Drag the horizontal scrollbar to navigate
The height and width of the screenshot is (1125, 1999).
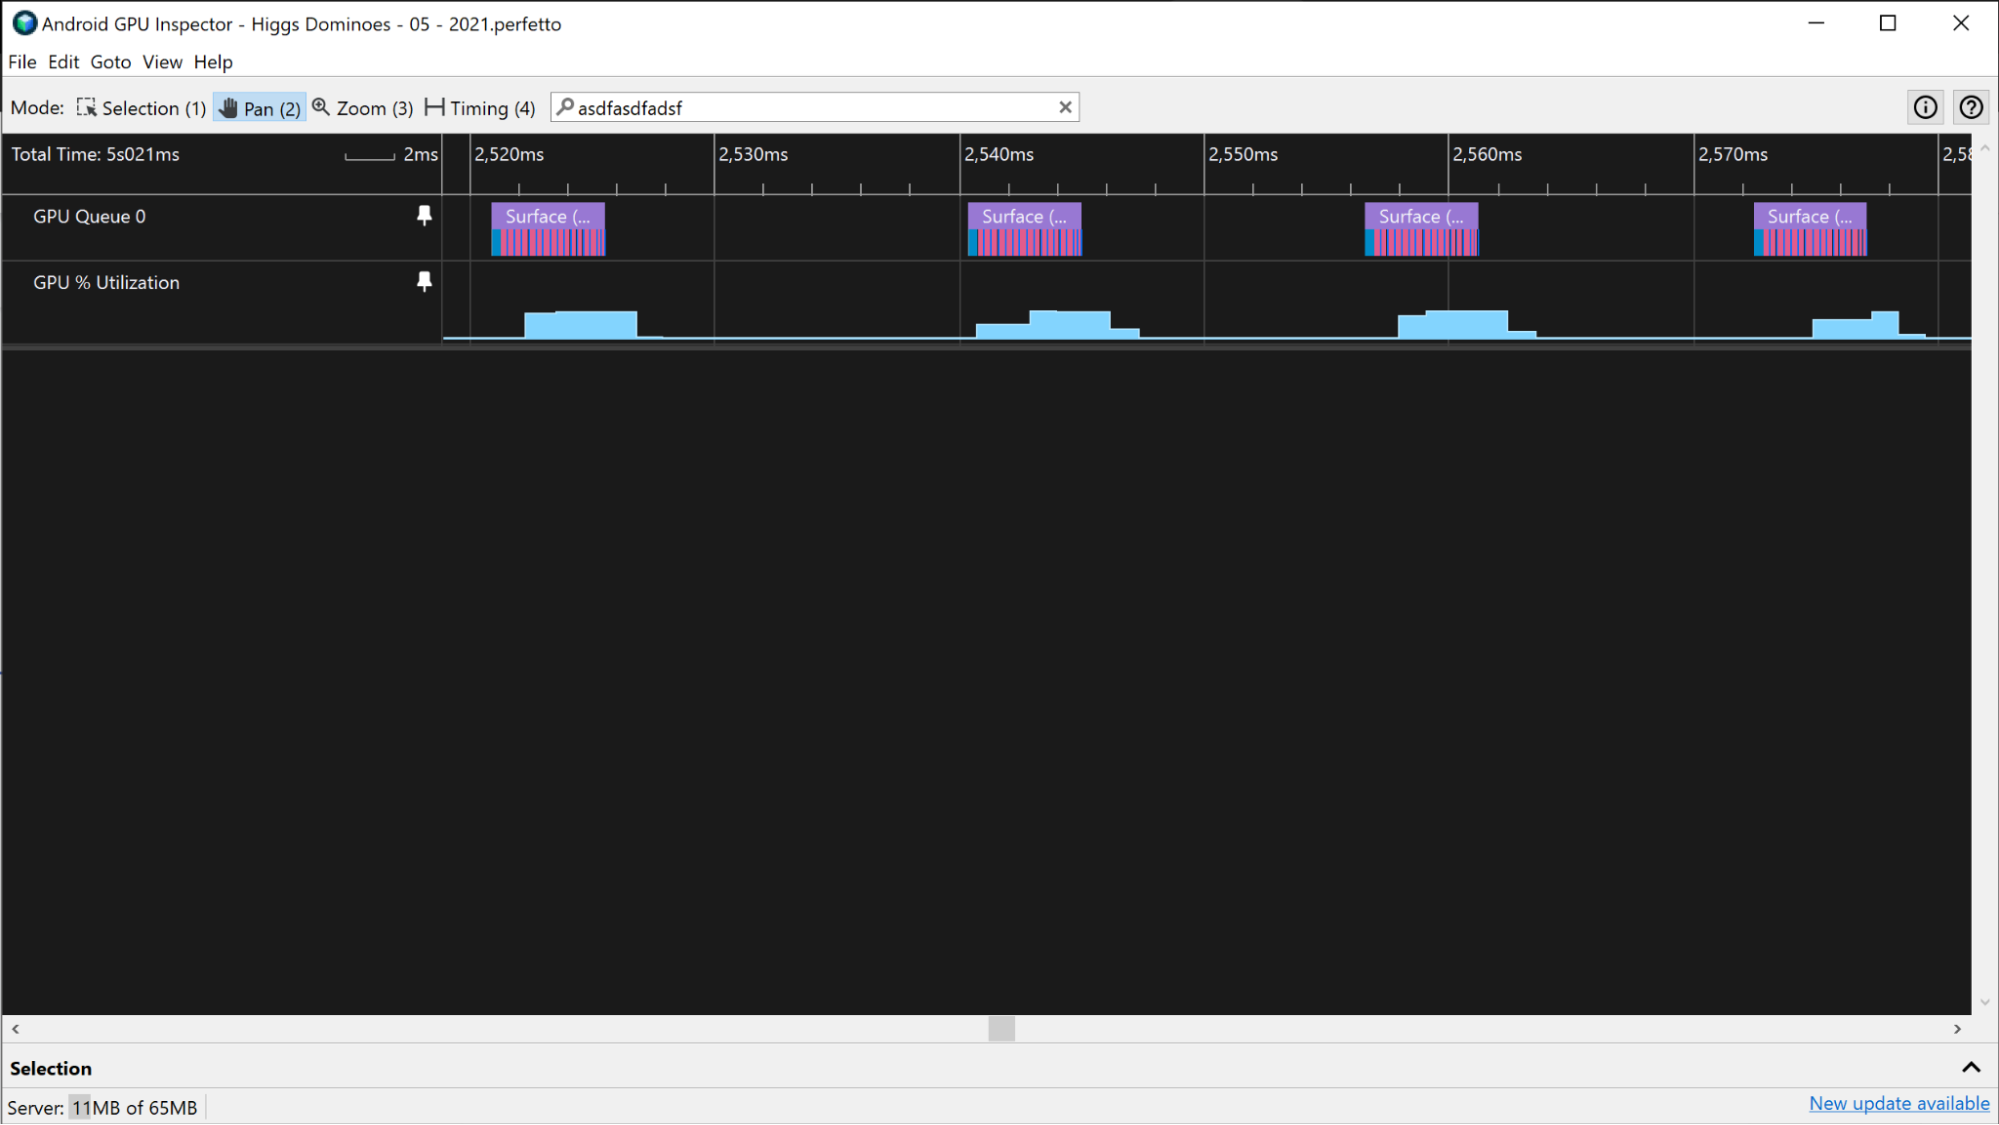(1001, 1027)
